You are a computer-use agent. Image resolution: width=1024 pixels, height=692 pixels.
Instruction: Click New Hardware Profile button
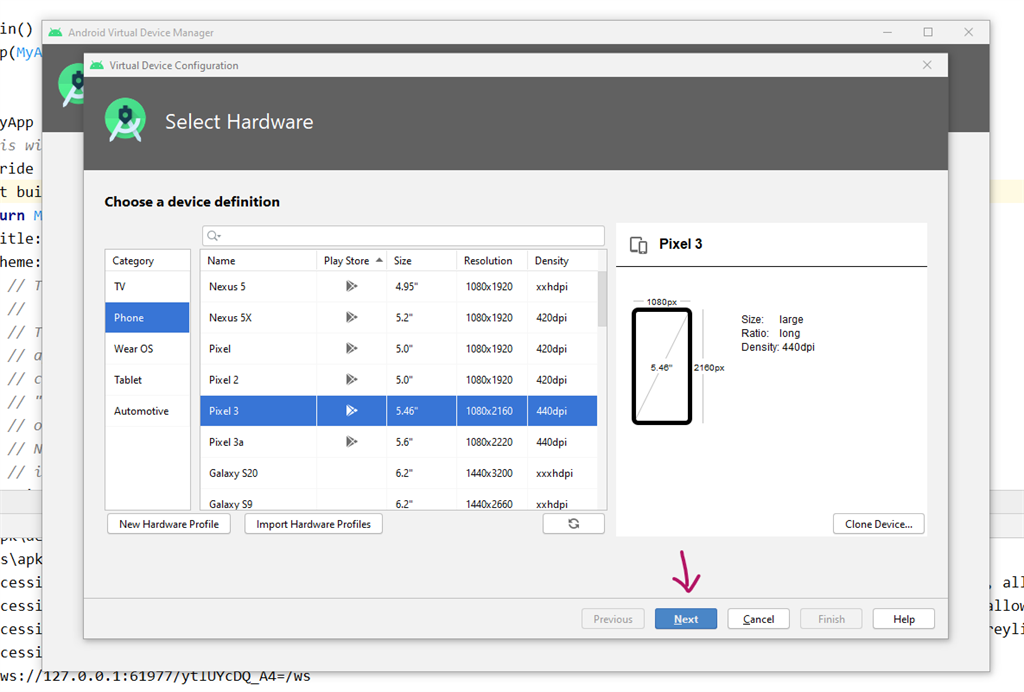(169, 524)
